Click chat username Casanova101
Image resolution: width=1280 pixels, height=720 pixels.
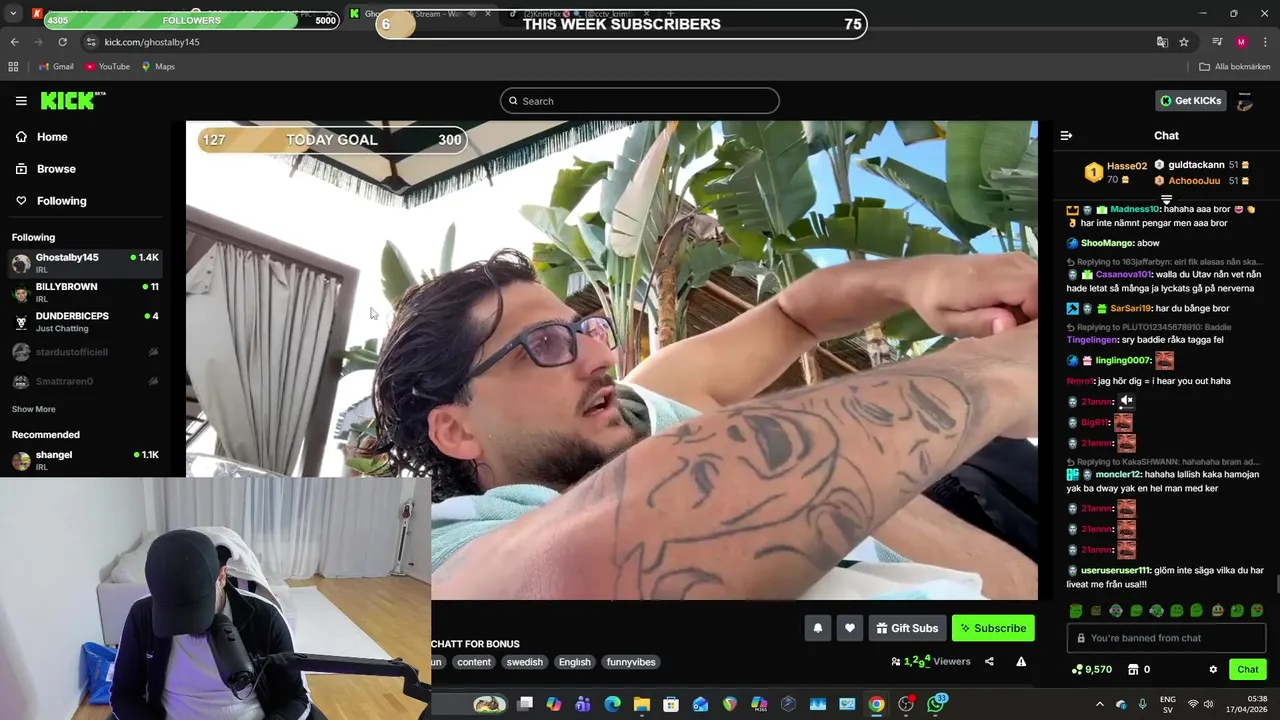[1123, 274]
